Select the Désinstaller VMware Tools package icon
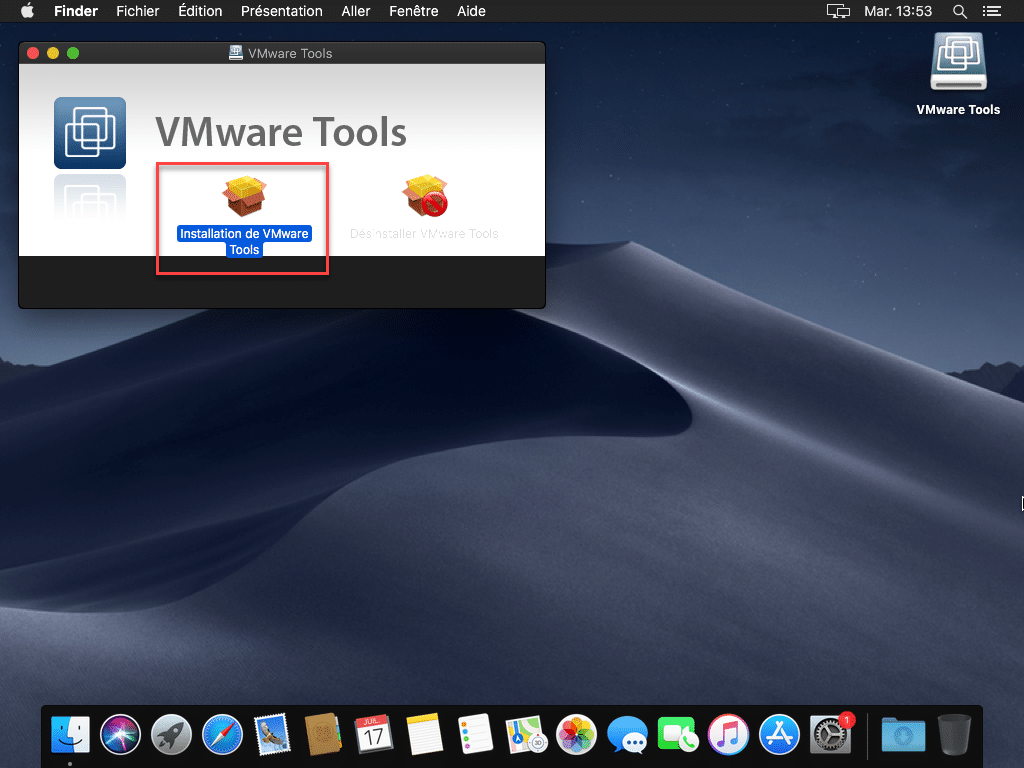Screen dimensions: 1024x768 425,196
